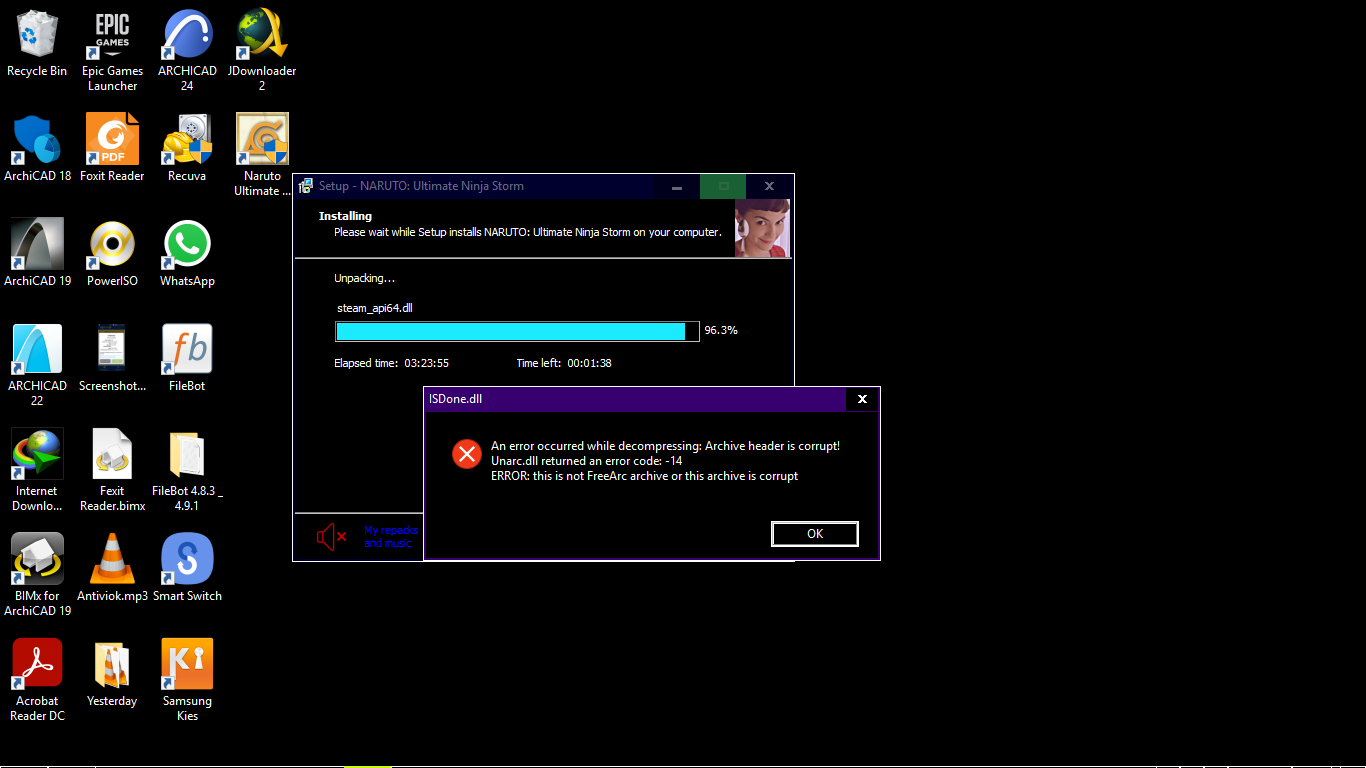Launch Foxit Reader
1366x768 pixels.
(x=112, y=137)
